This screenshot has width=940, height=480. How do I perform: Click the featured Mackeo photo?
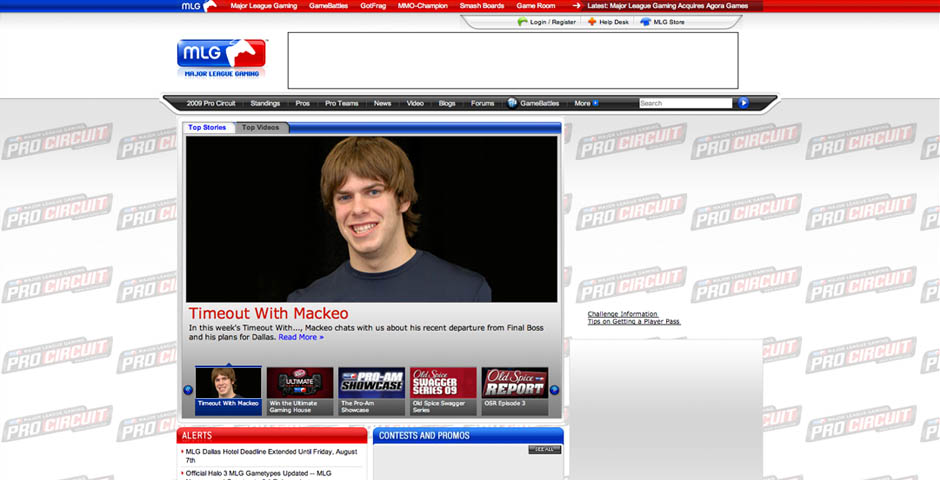click(x=372, y=219)
